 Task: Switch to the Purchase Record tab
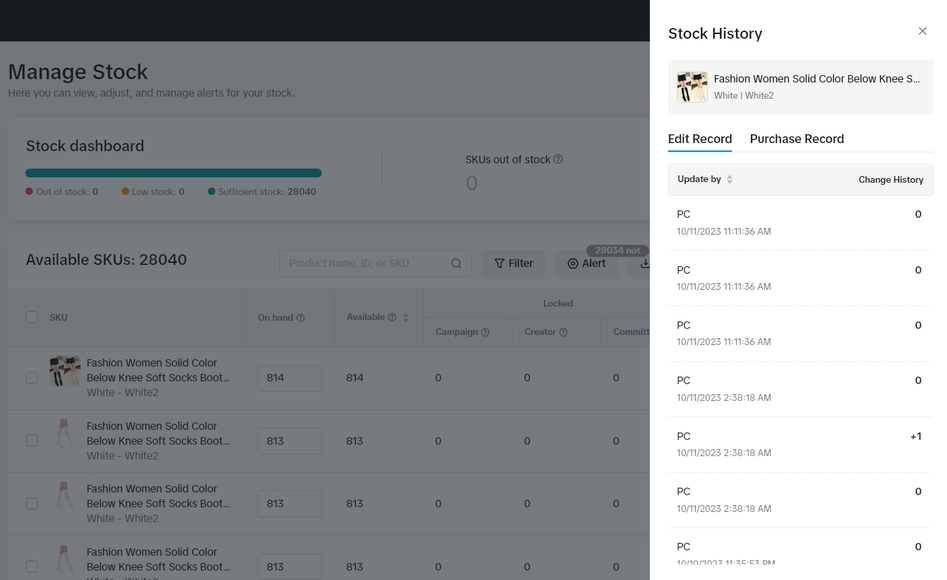[x=796, y=139]
